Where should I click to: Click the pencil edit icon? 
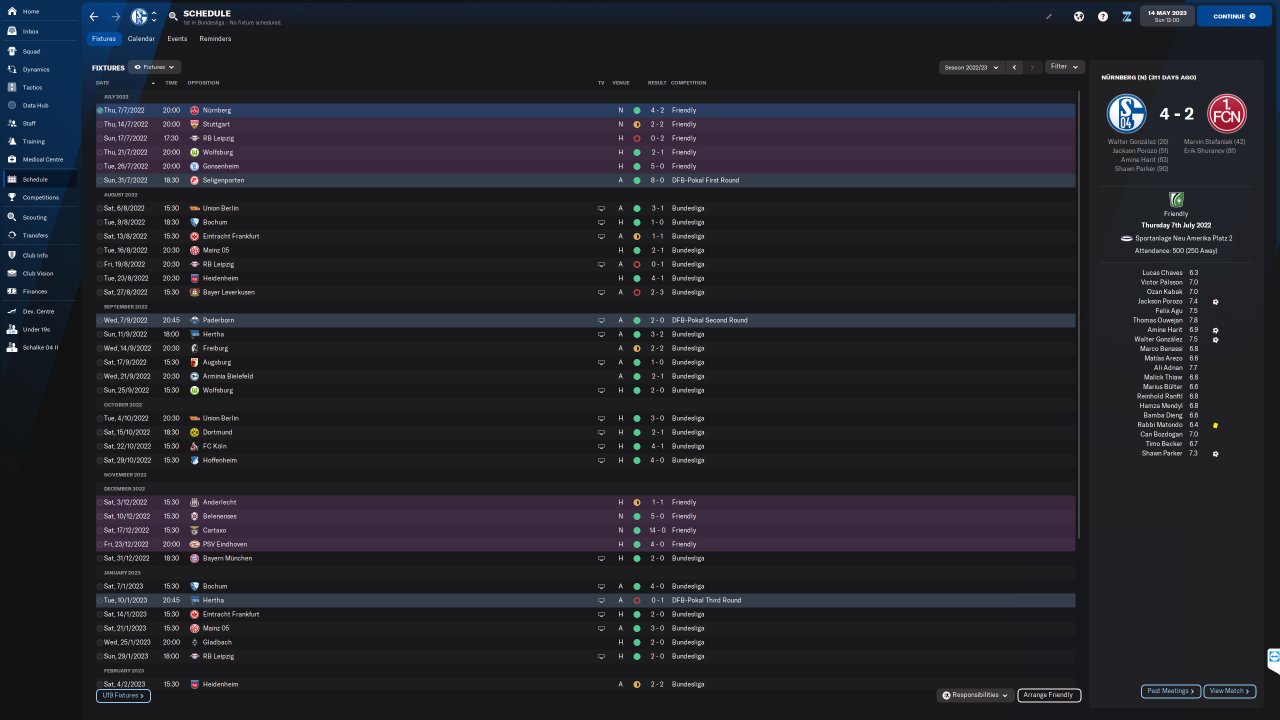1049,16
